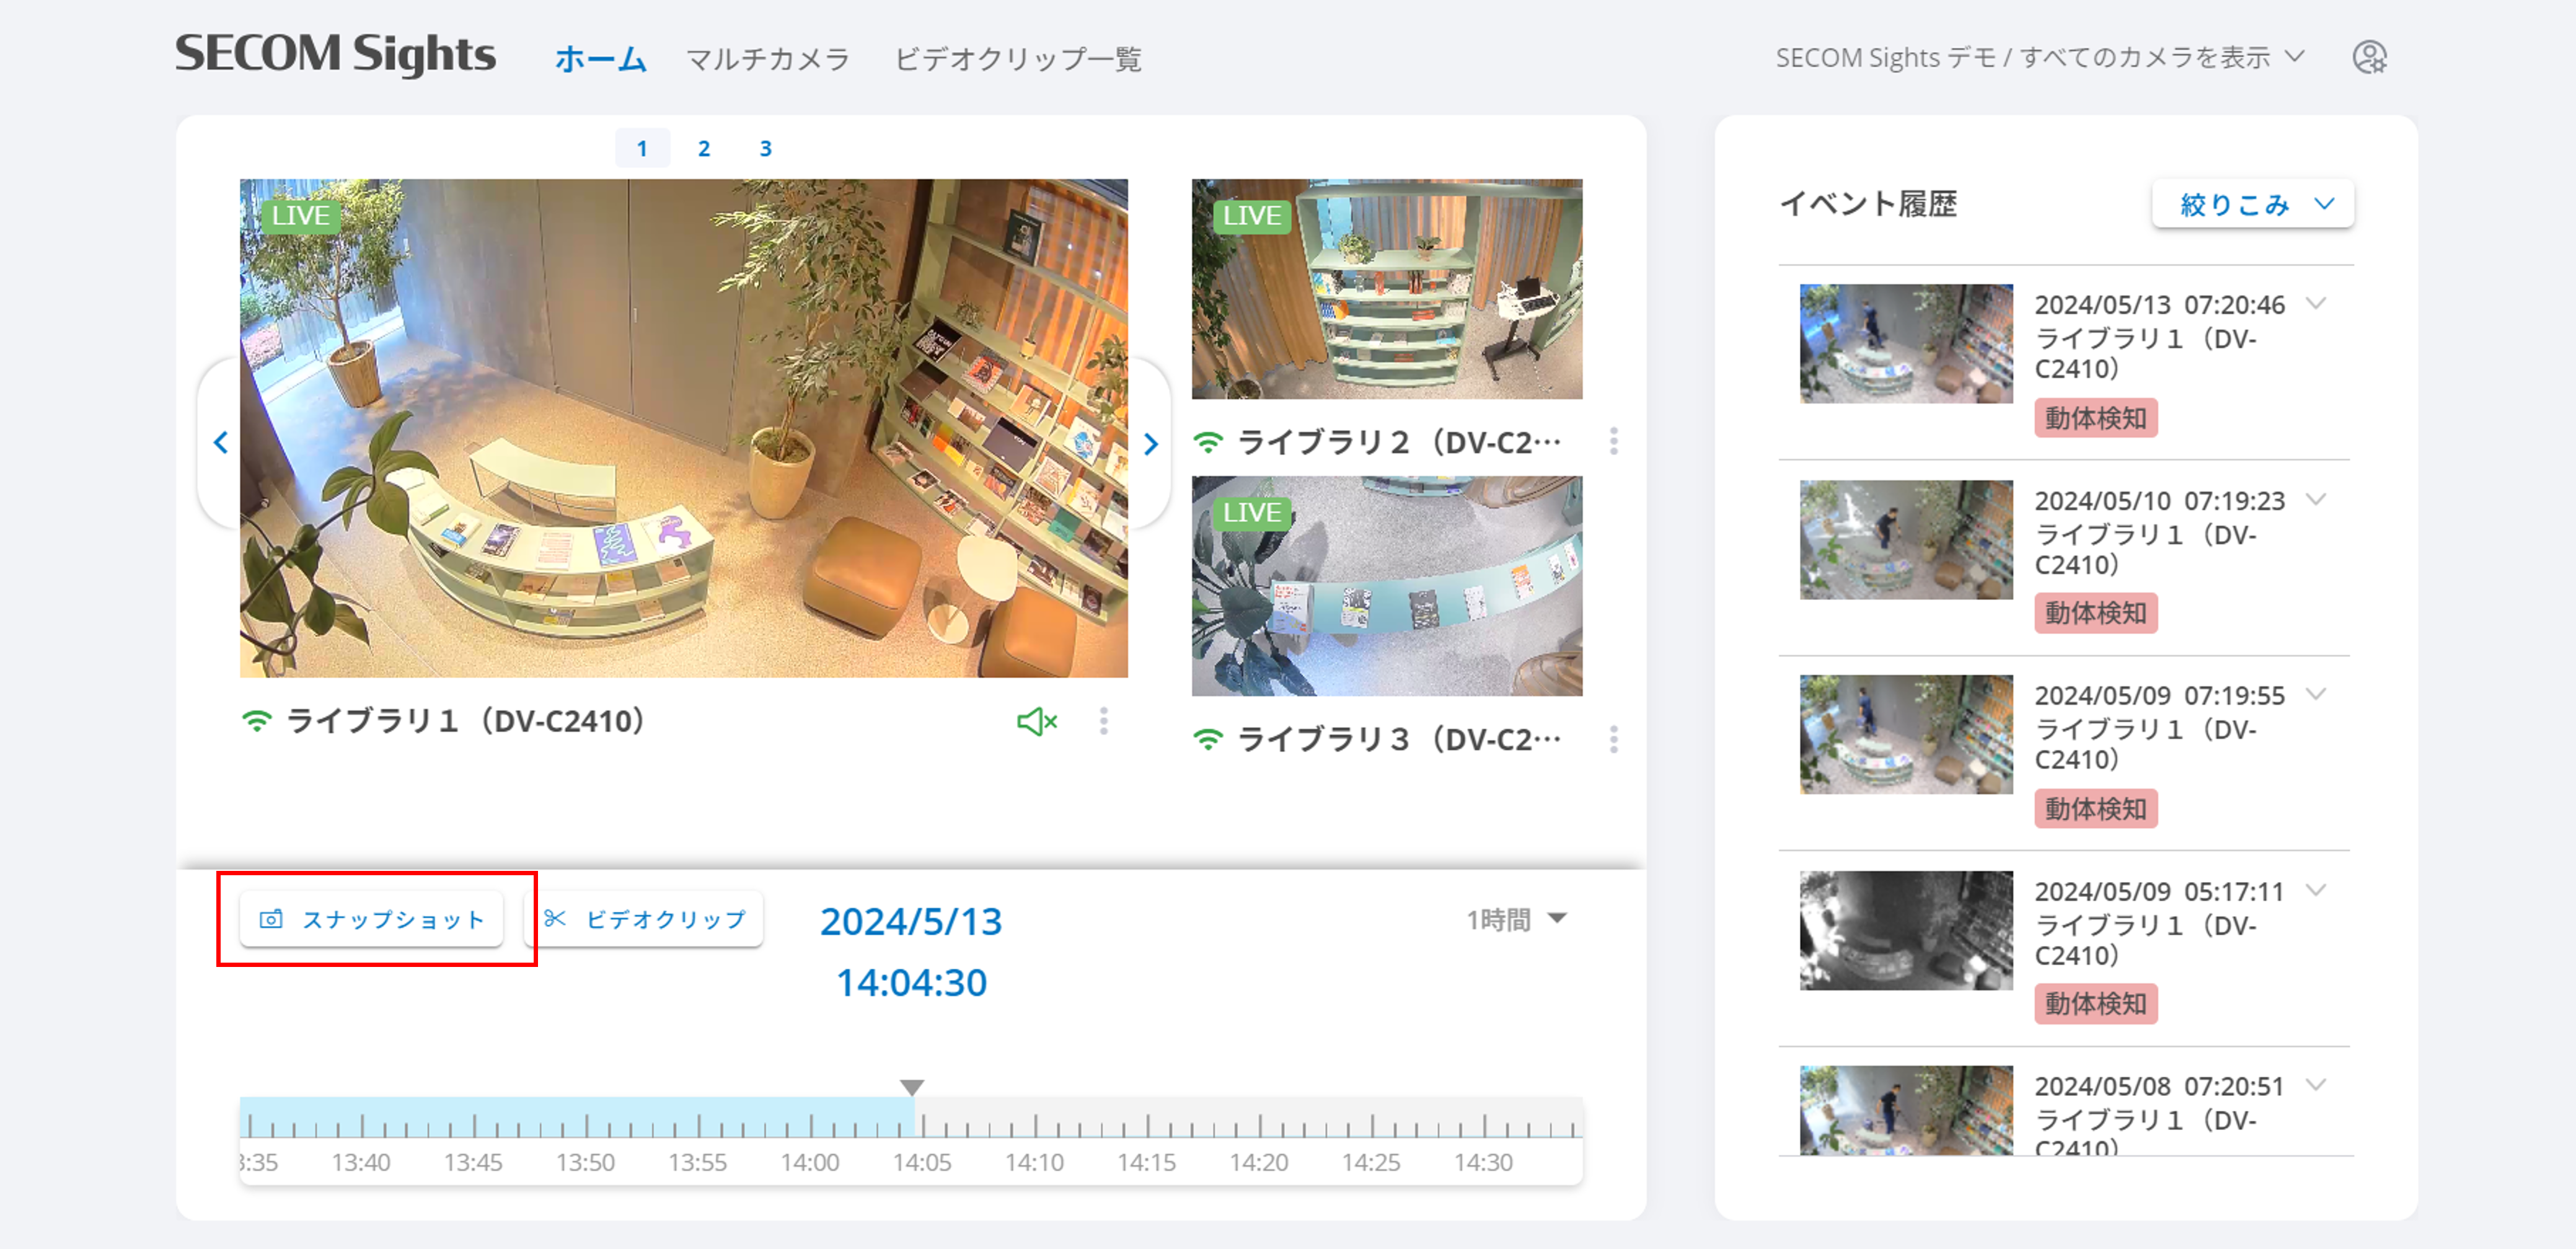This screenshot has height=1249, width=2576.
Task: Click 動体検知 tag on 05:17:11 event
Action: (x=2096, y=1004)
